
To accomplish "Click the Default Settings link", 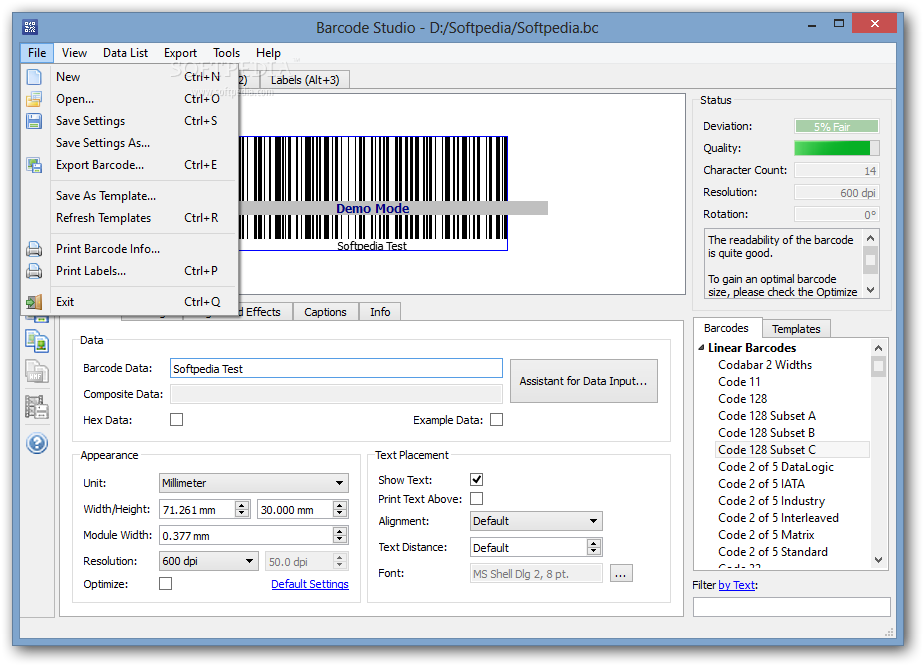I will (x=310, y=584).
